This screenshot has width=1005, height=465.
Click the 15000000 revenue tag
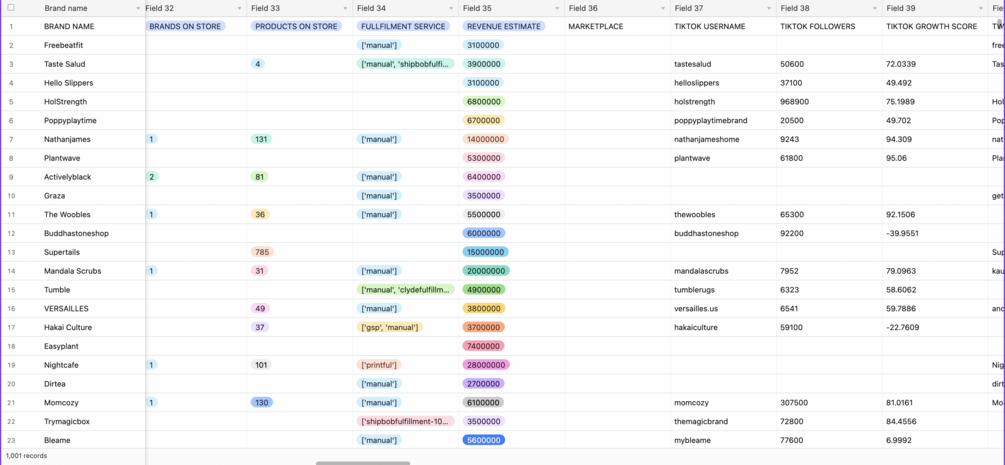click(486, 252)
